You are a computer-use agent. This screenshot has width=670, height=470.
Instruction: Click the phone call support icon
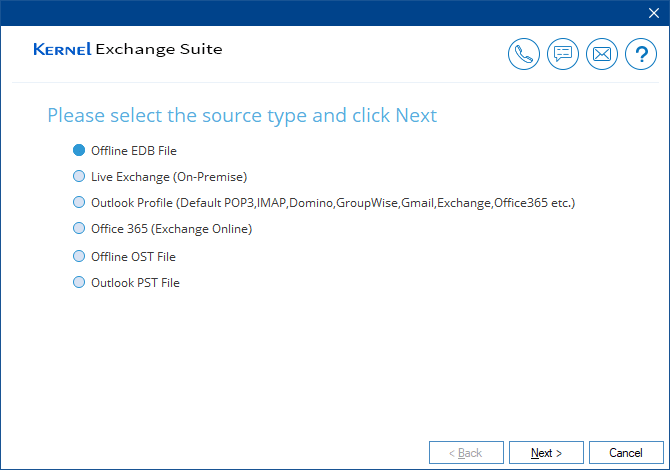[523, 54]
